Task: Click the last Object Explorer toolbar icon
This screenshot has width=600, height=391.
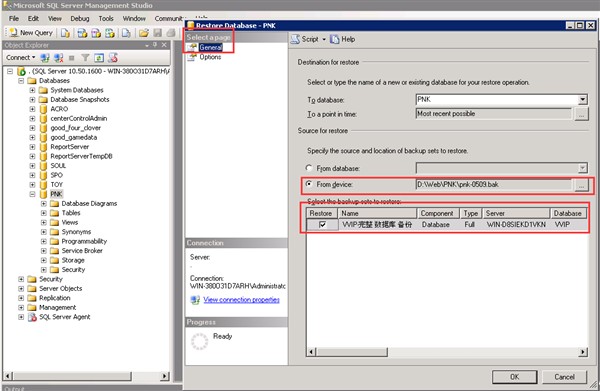Action: tap(113, 58)
